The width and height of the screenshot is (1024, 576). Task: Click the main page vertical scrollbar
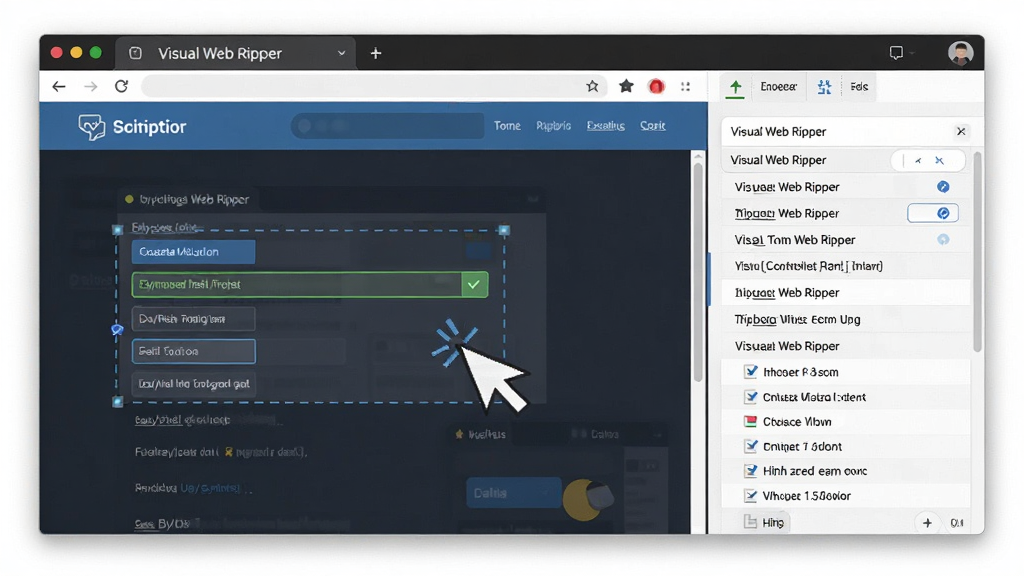click(x=697, y=274)
